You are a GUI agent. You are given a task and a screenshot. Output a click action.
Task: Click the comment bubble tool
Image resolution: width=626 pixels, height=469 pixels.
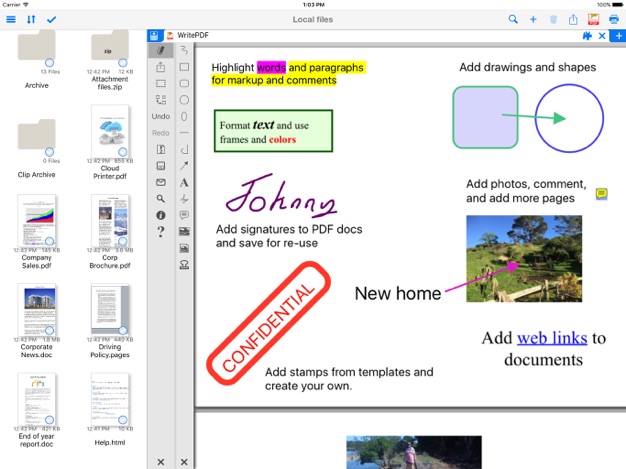[184, 215]
